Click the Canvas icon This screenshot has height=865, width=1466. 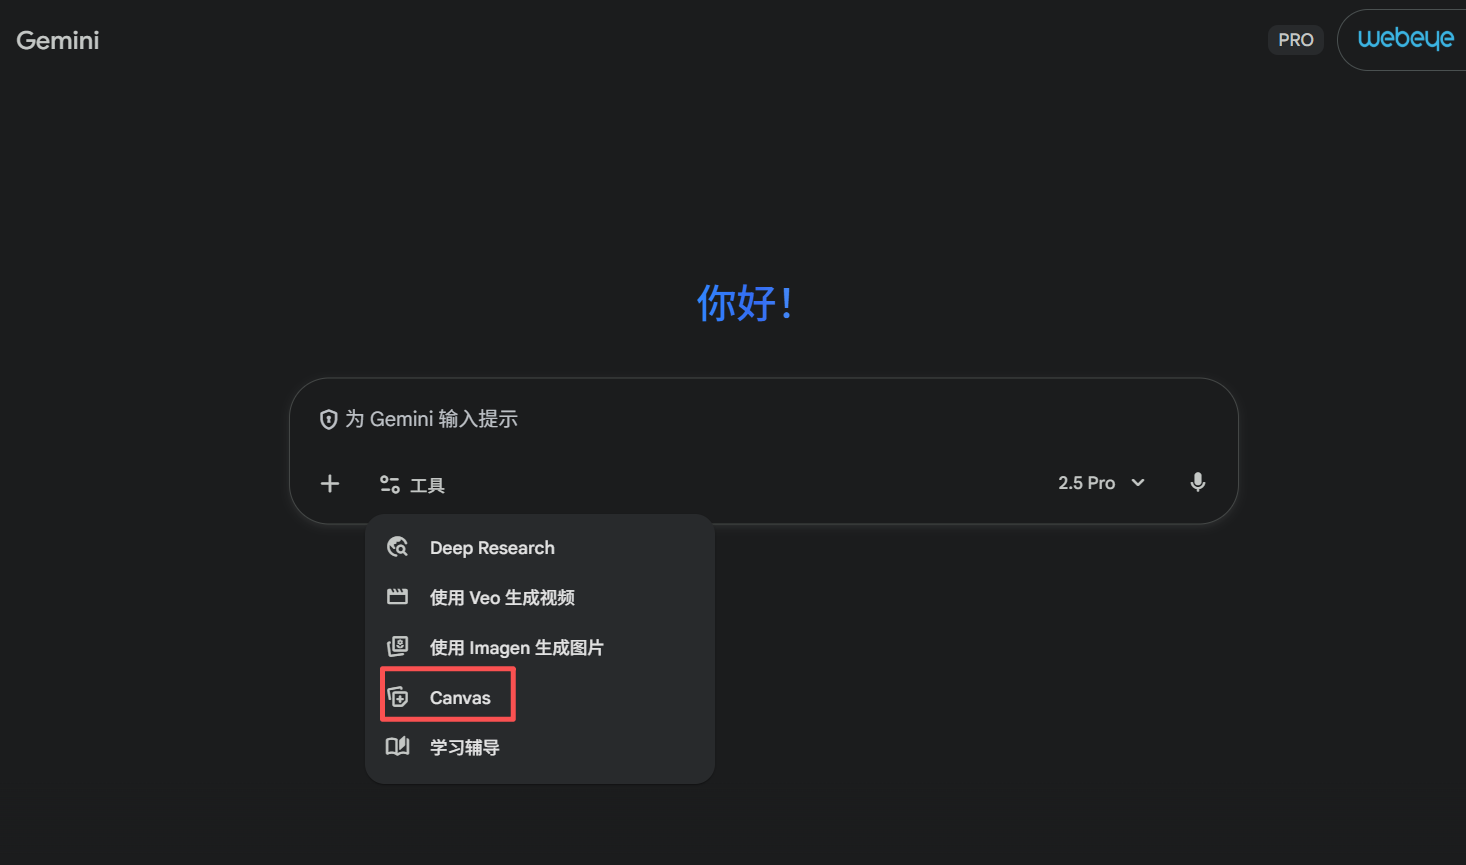(398, 697)
